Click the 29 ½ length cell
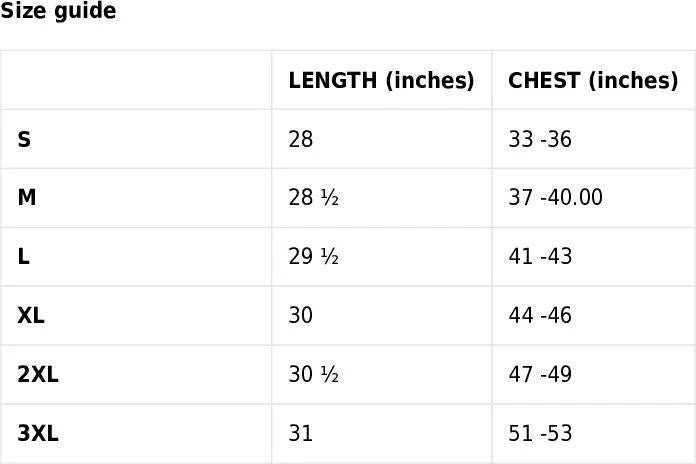This screenshot has height=464, width=696. coord(314,257)
